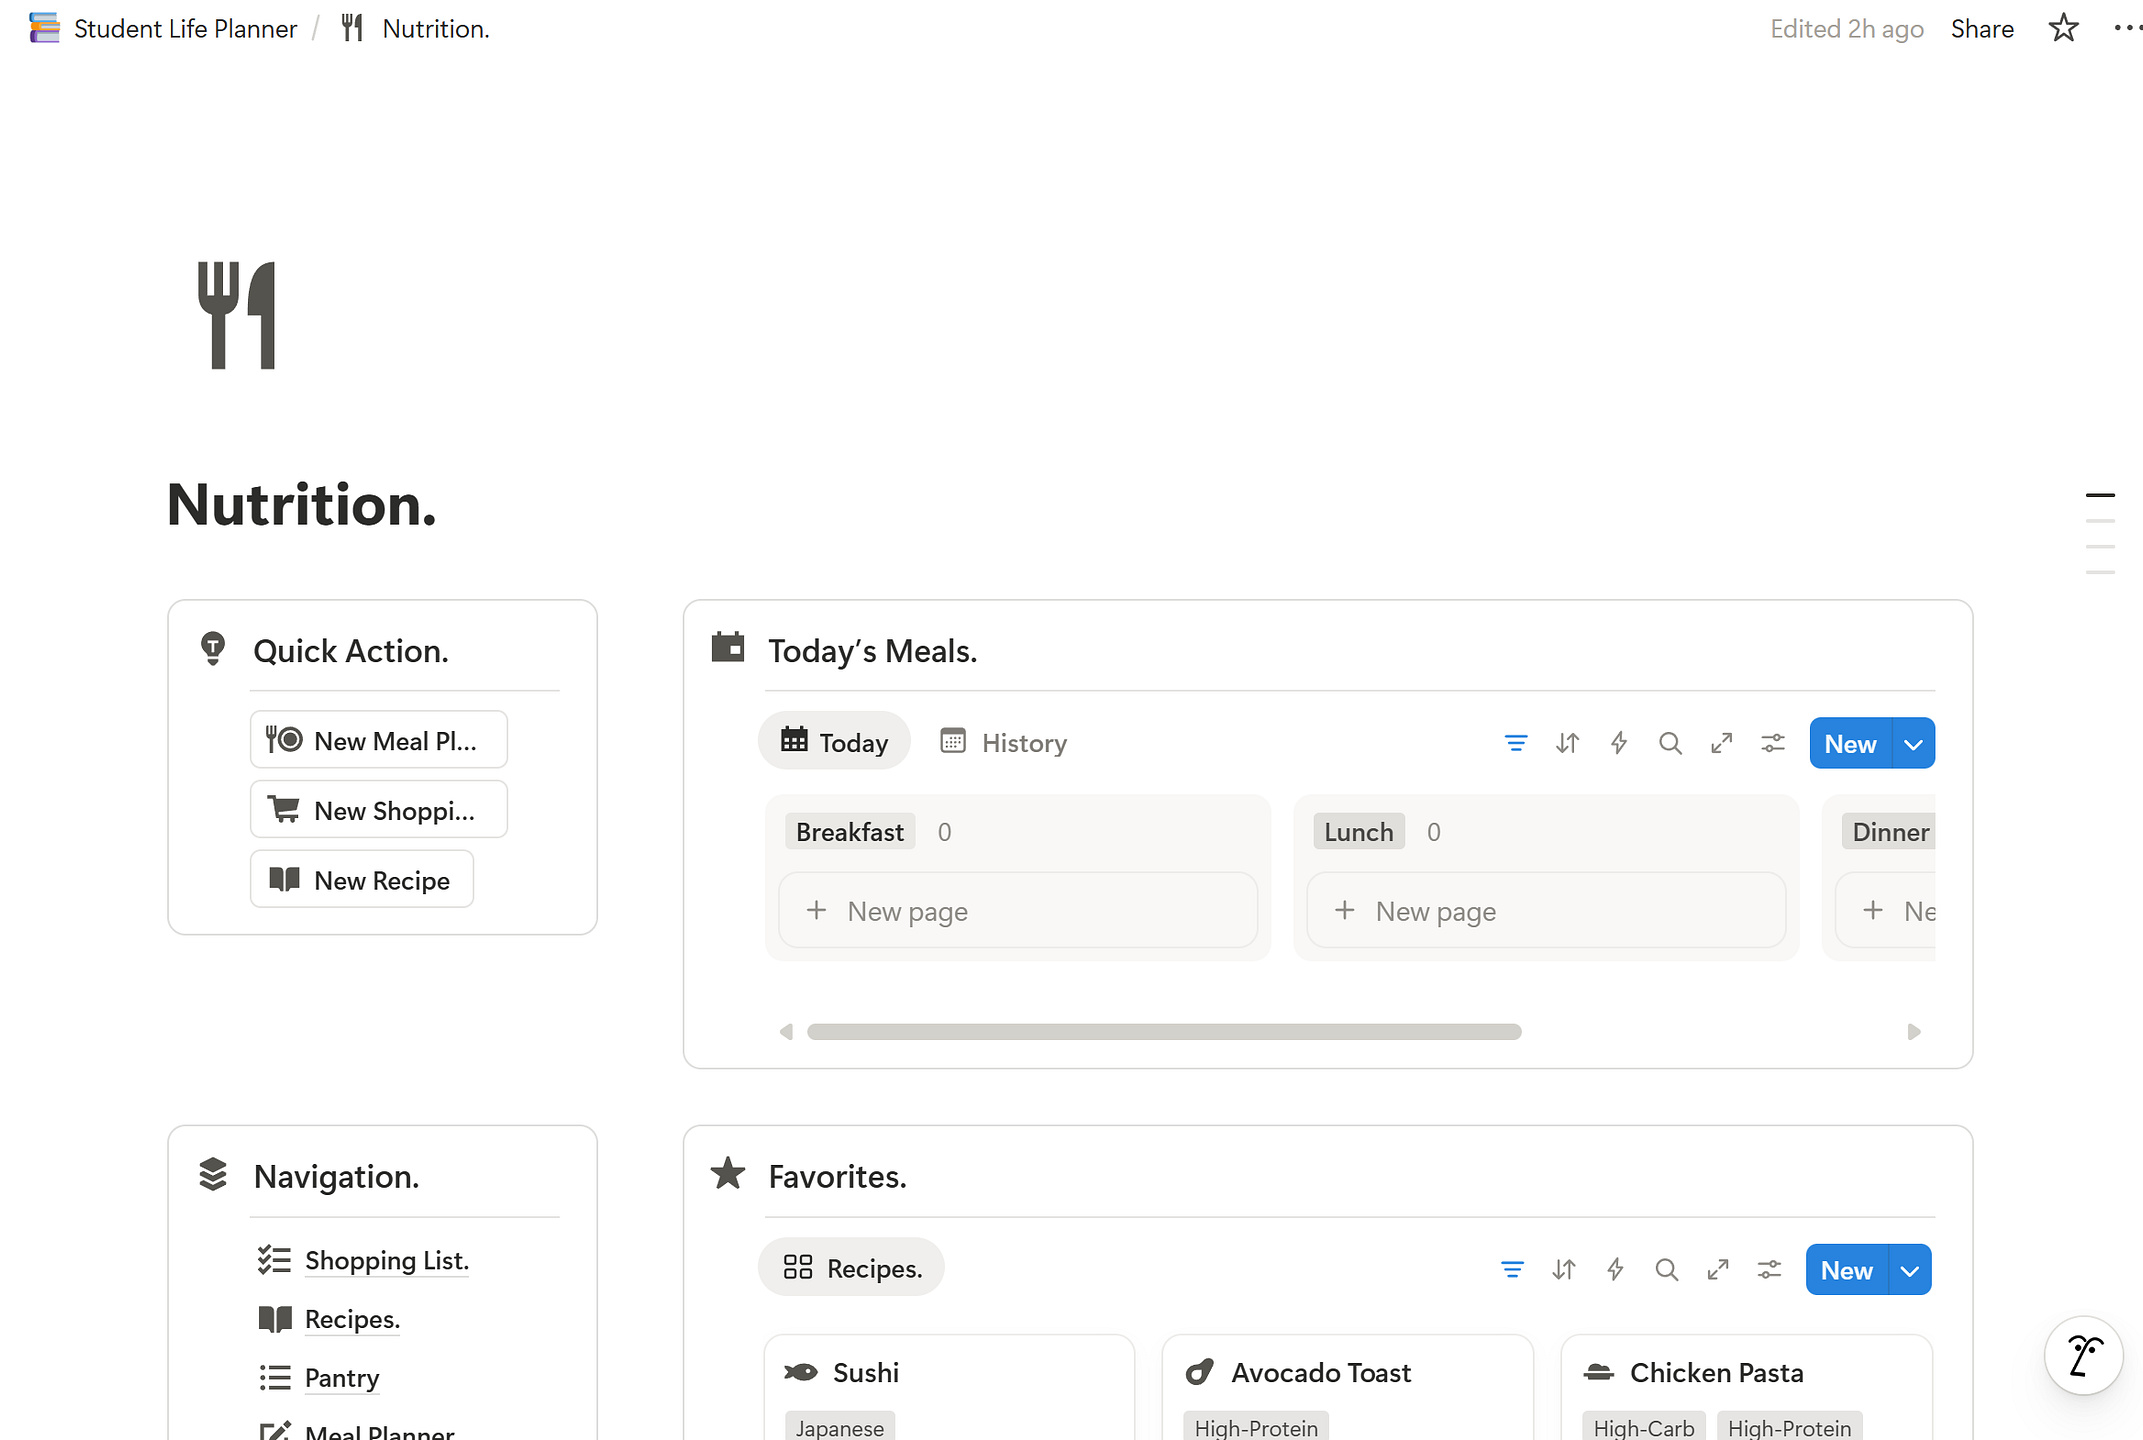Open Today's Meals database in full page
Viewport: 2143px width, 1440px height.
pyautogui.click(x=1721, y=743)
